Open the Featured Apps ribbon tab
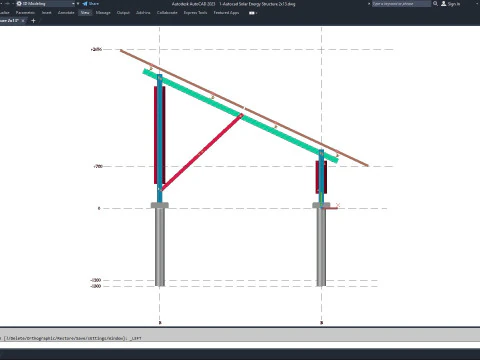Image resolution: width=480 pixels, height=360 pixels. (x=226, y=13)
